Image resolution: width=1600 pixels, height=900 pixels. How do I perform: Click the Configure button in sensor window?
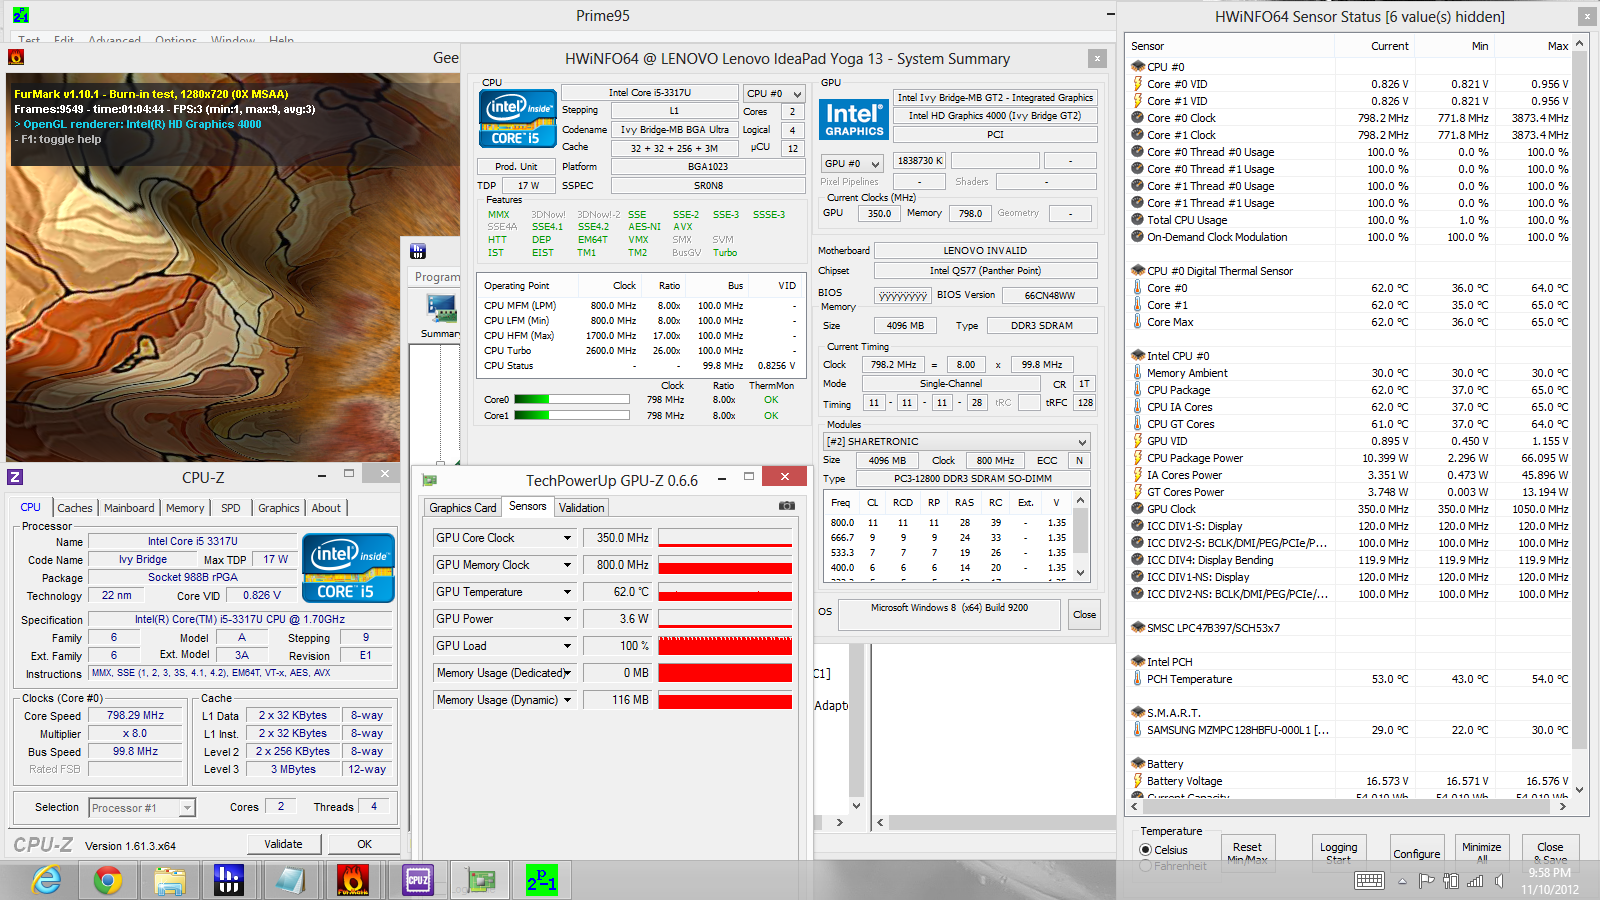(1417, 850)
